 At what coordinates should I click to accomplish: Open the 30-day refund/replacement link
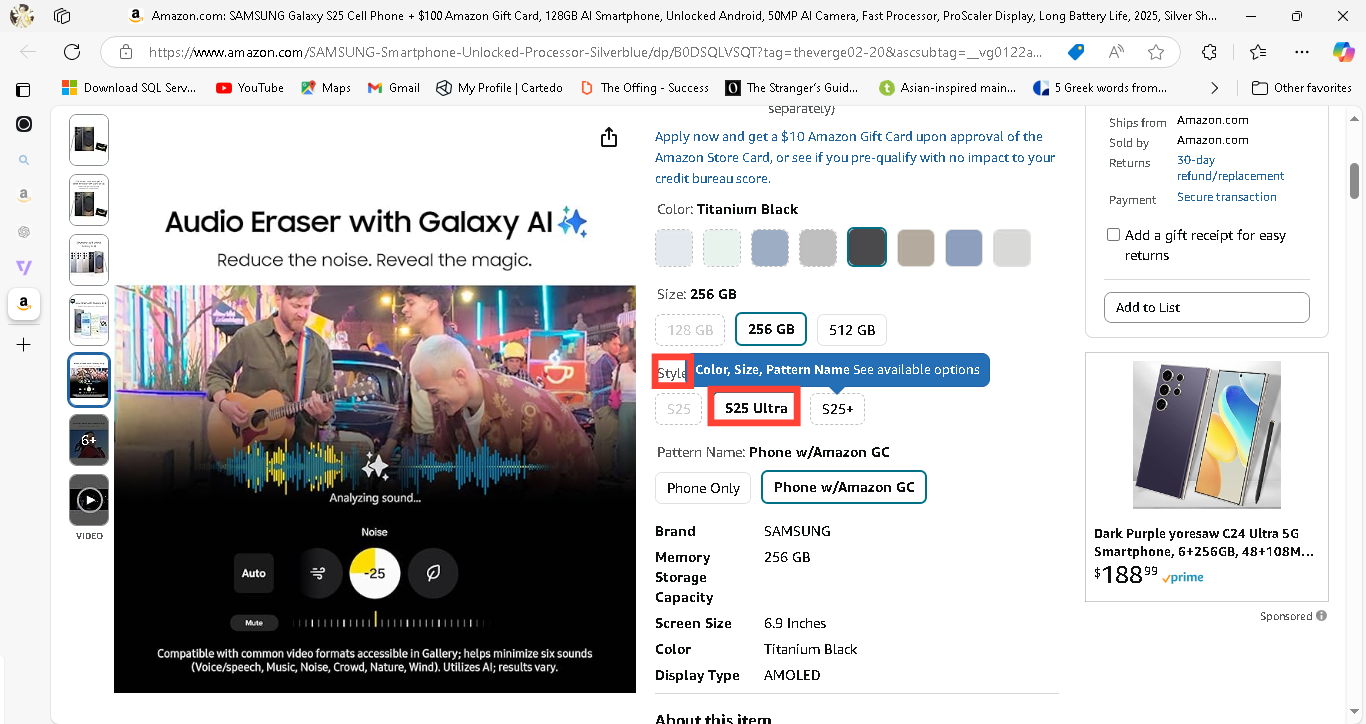point(1230,168)
